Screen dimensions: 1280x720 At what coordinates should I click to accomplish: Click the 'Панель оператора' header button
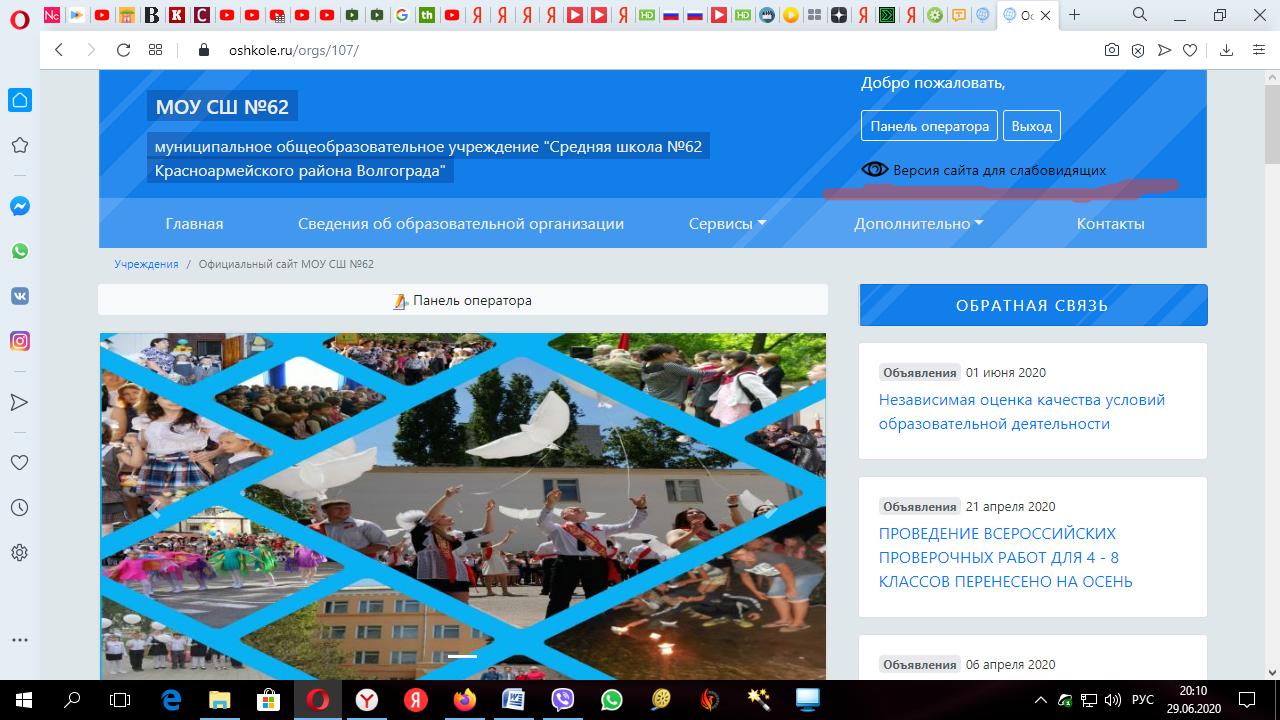(x=929, y=126)
